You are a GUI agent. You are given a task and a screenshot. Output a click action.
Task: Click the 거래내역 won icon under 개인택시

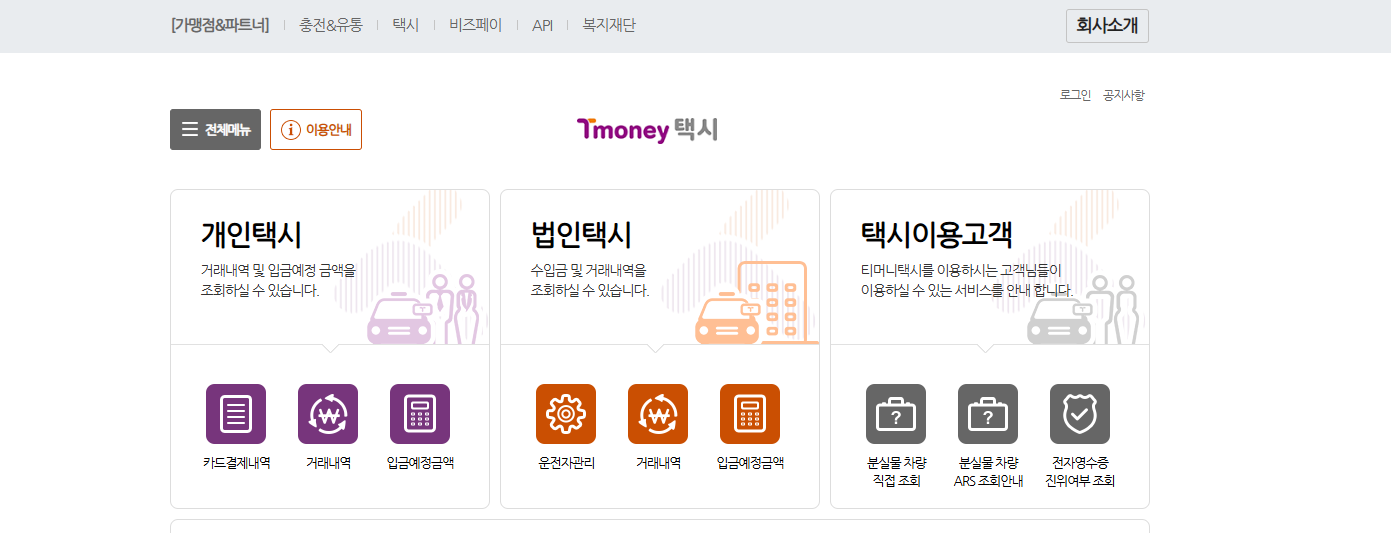click(x=328, y=414)
